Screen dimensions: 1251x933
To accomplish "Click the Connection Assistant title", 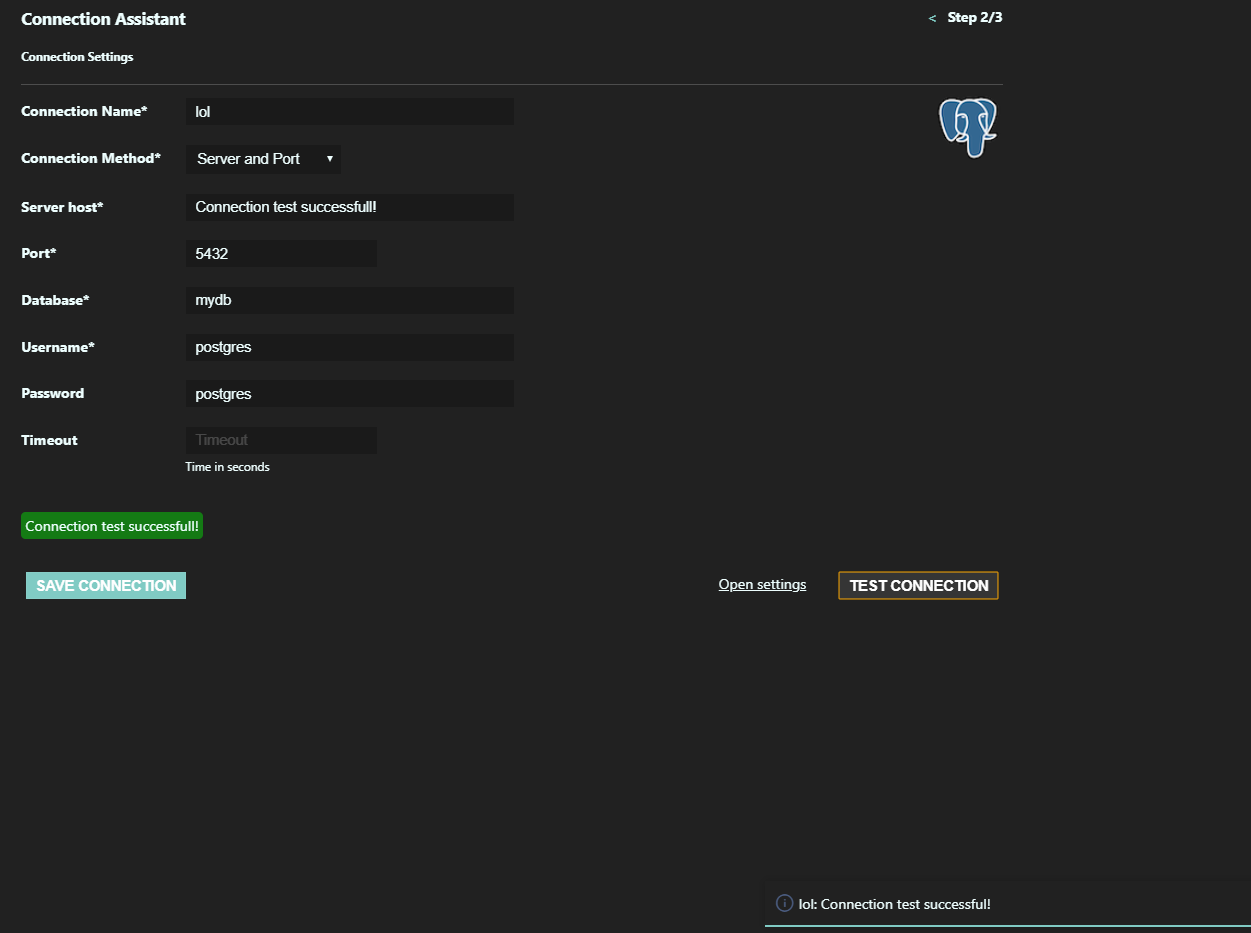I will pyautogui.click(x=103, y=18).
